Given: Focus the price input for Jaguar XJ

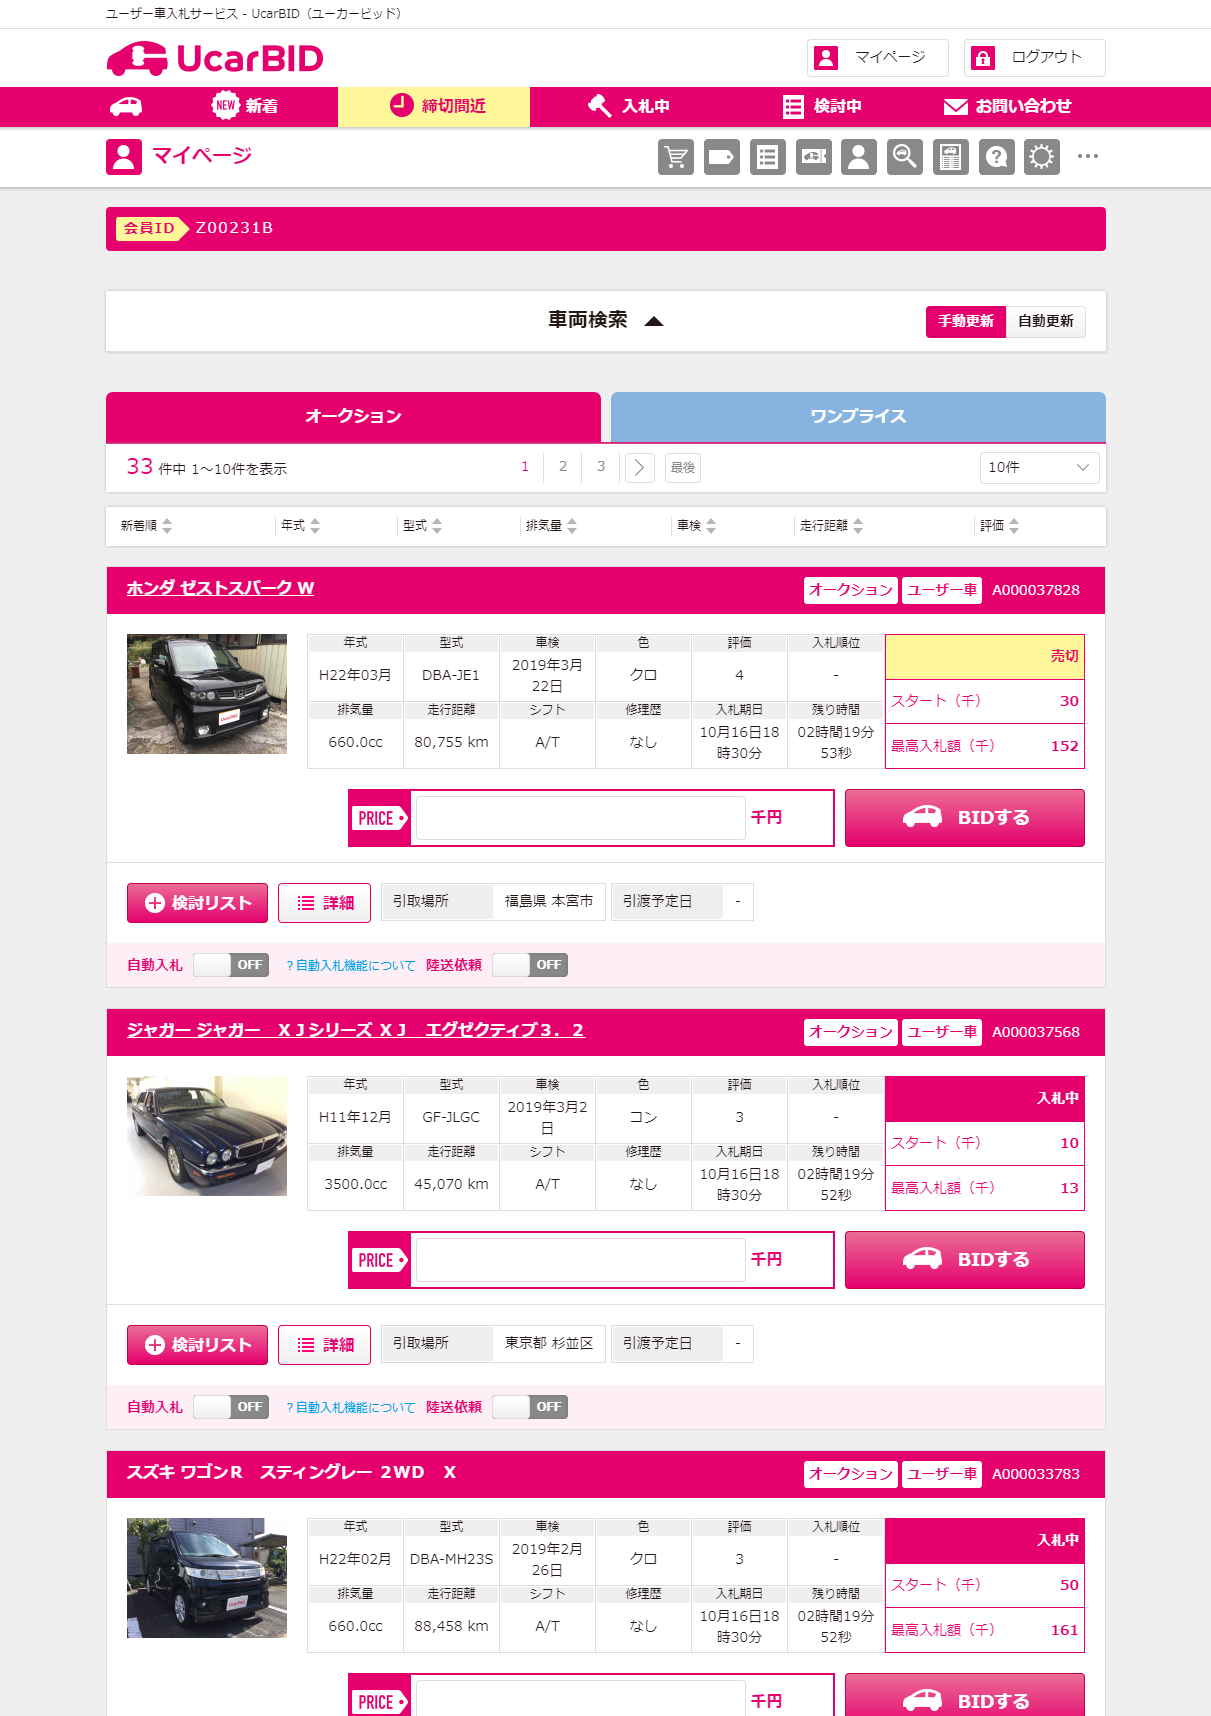Looking at the screenshot, I should click(580, 1260).
